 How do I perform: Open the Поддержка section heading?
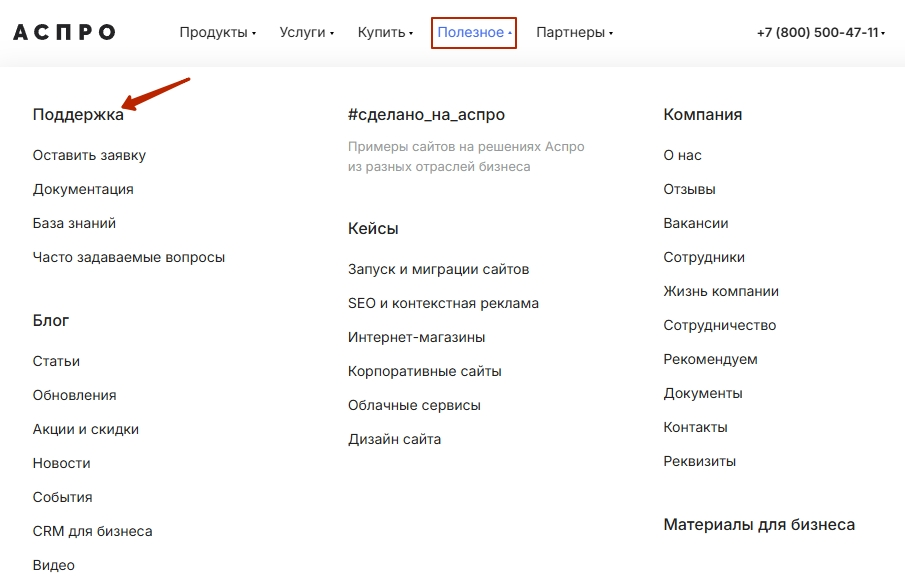tap(78, 114)
